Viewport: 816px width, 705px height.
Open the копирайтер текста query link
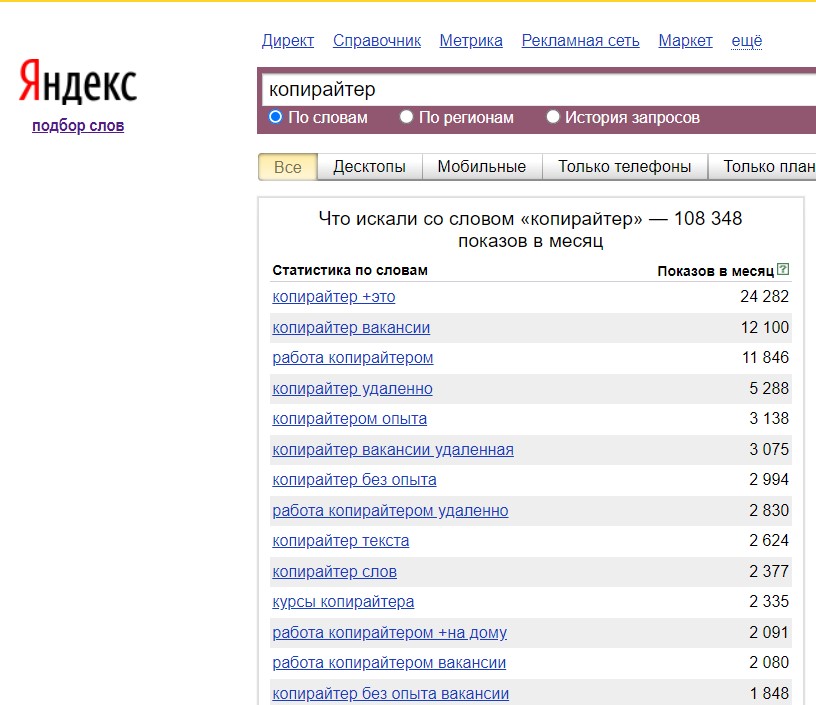click(x=341, y=541)
